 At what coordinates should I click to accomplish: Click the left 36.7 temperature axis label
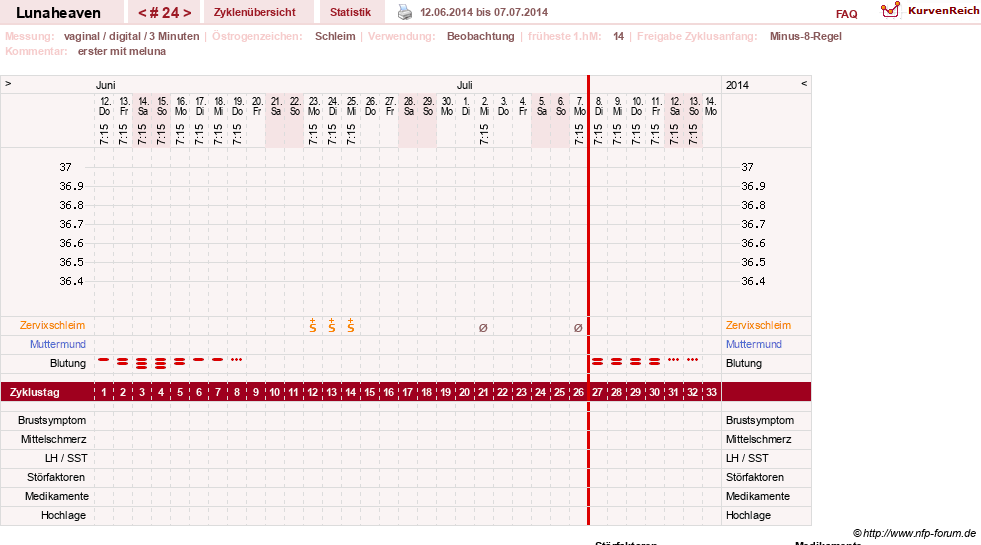(x=71, y=224)
